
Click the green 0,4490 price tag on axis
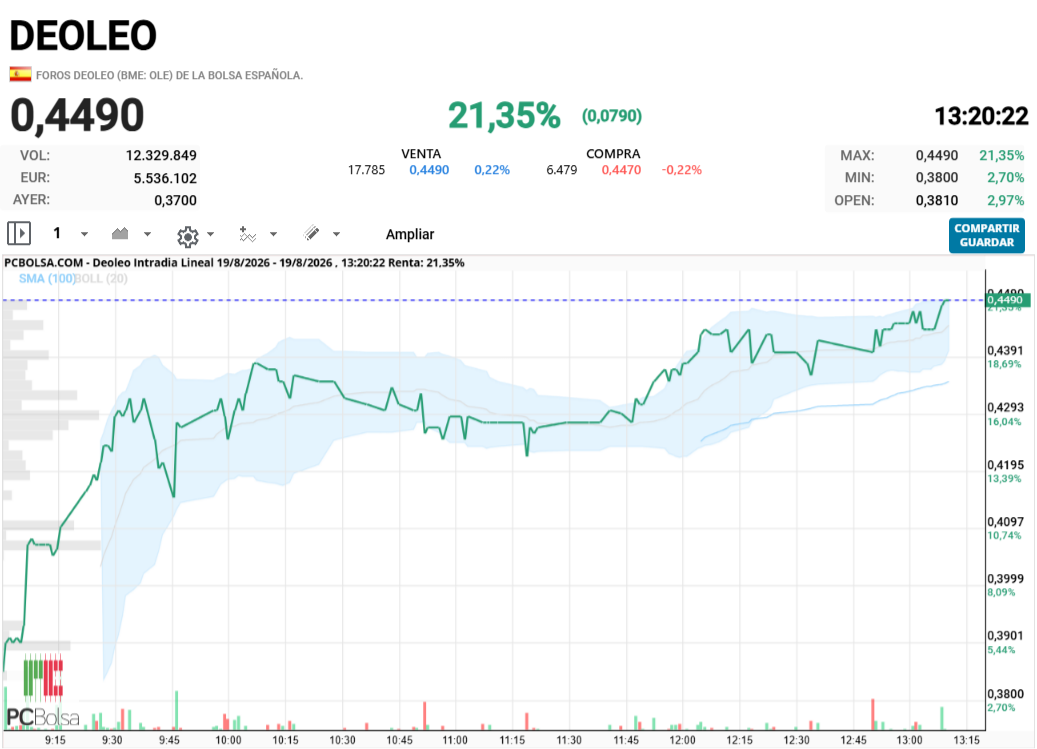[1007, 300]
